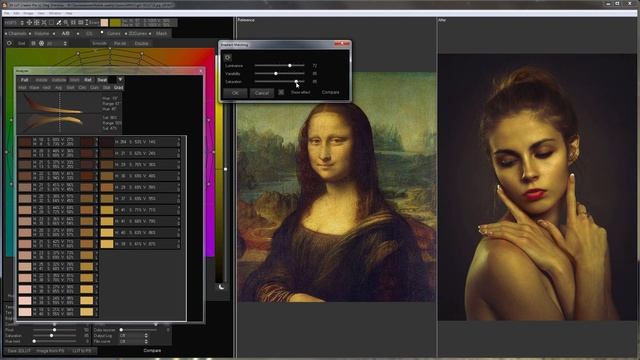Adjust the Saturation slider in Instant Matching
Image resolution: width=640 pixels, height=360 pixels.
280,82
